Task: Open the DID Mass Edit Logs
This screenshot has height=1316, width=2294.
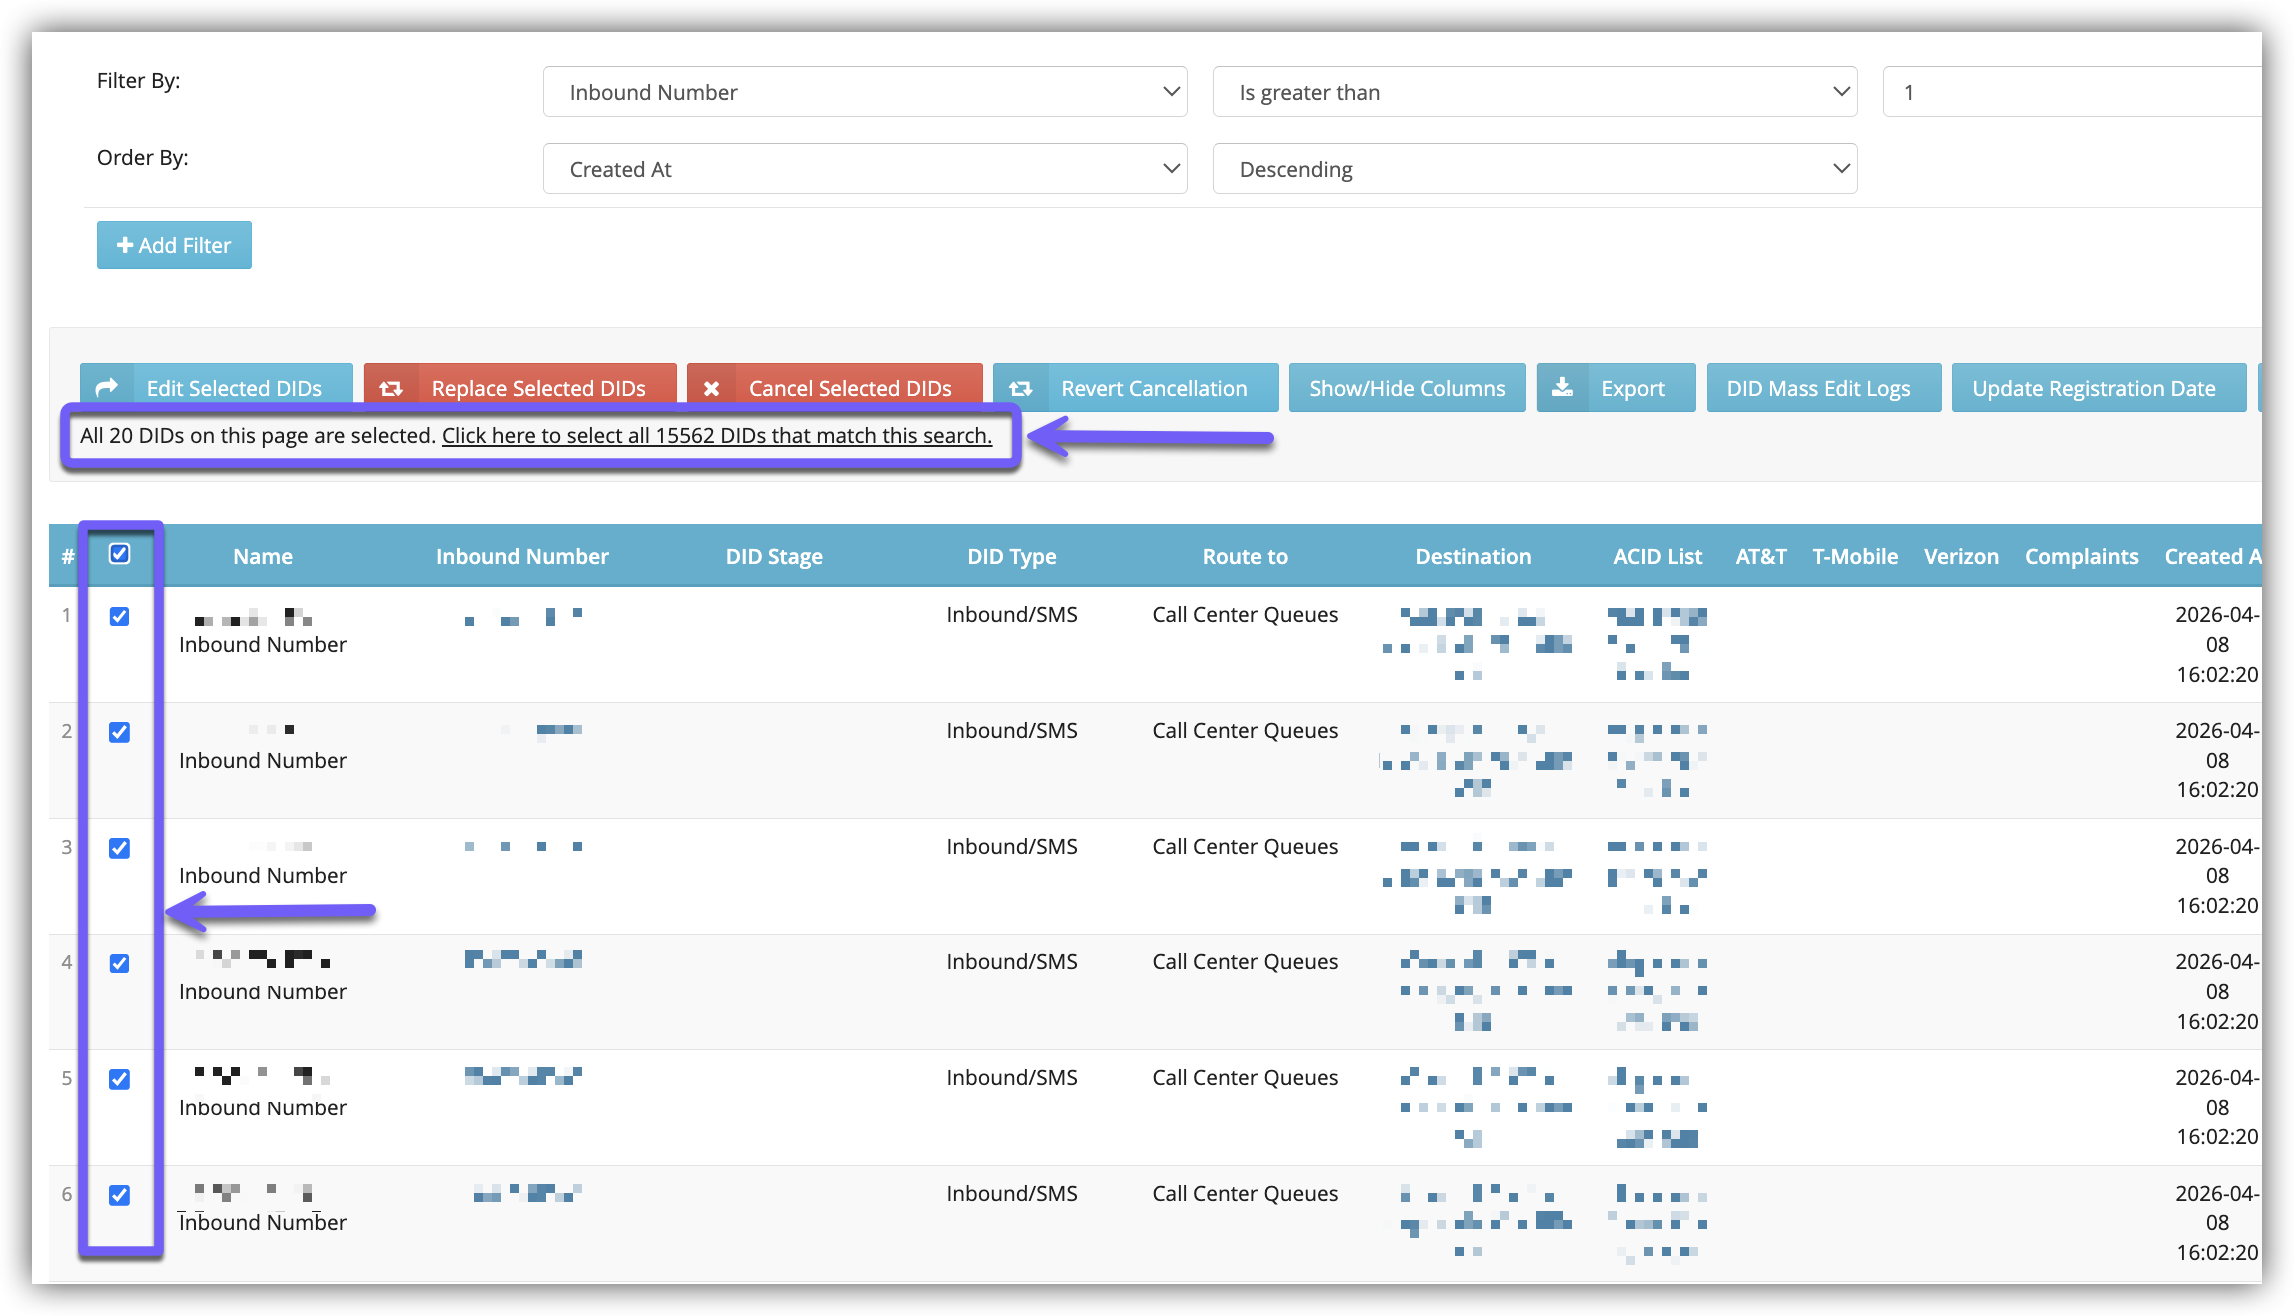Action: [1818, 388]
